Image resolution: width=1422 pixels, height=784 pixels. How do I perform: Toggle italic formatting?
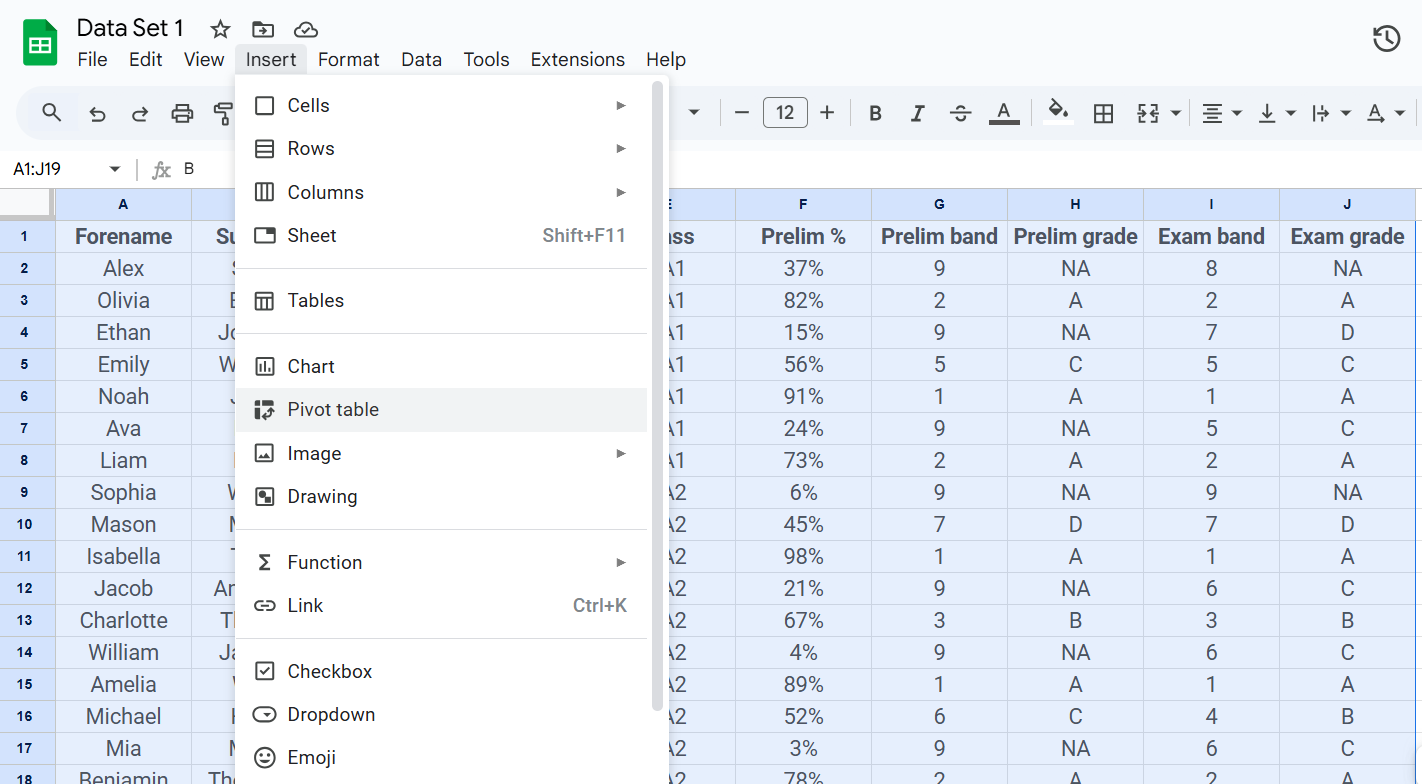click(917, 113)
